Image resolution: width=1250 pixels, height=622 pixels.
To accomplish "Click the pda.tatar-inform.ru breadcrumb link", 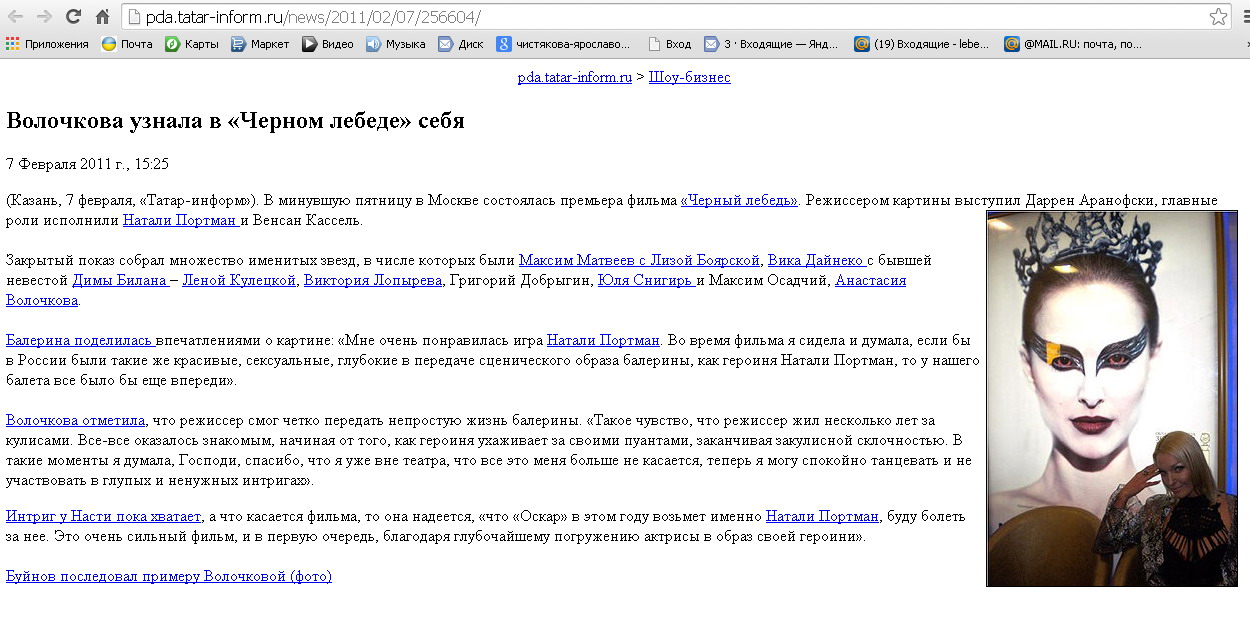I will pos(574,77).
